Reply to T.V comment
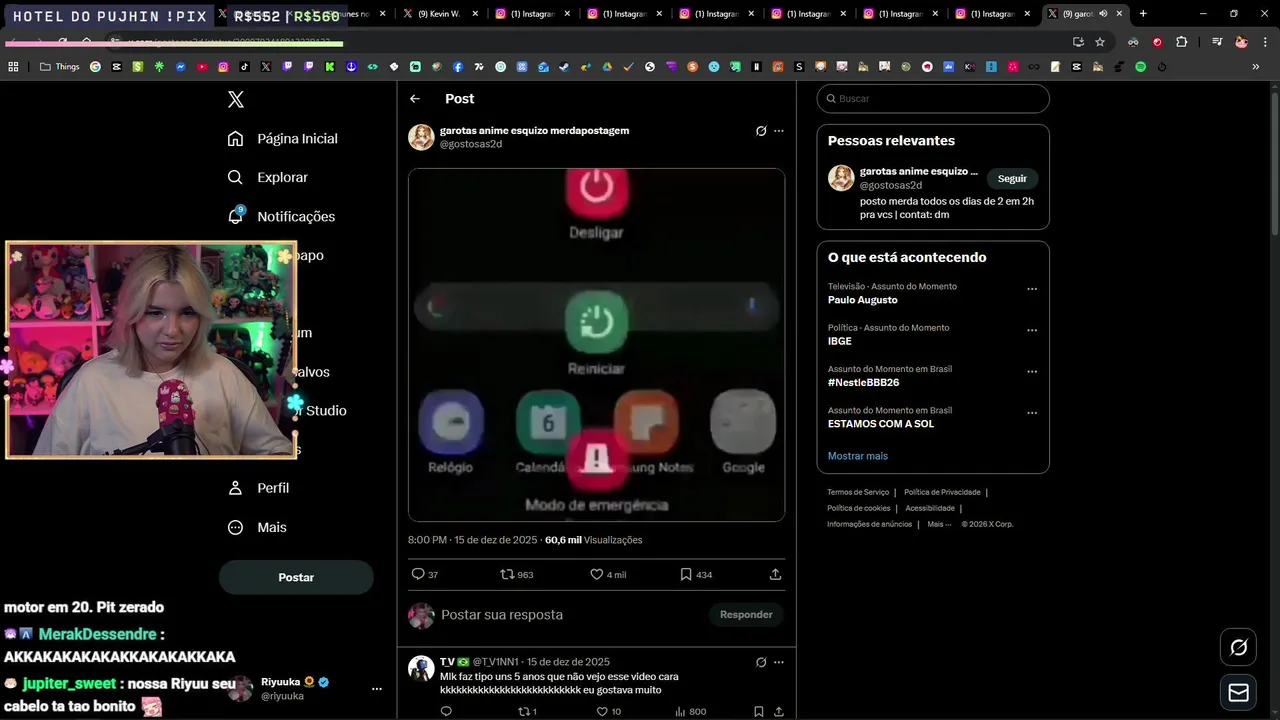 click(446, 712)
